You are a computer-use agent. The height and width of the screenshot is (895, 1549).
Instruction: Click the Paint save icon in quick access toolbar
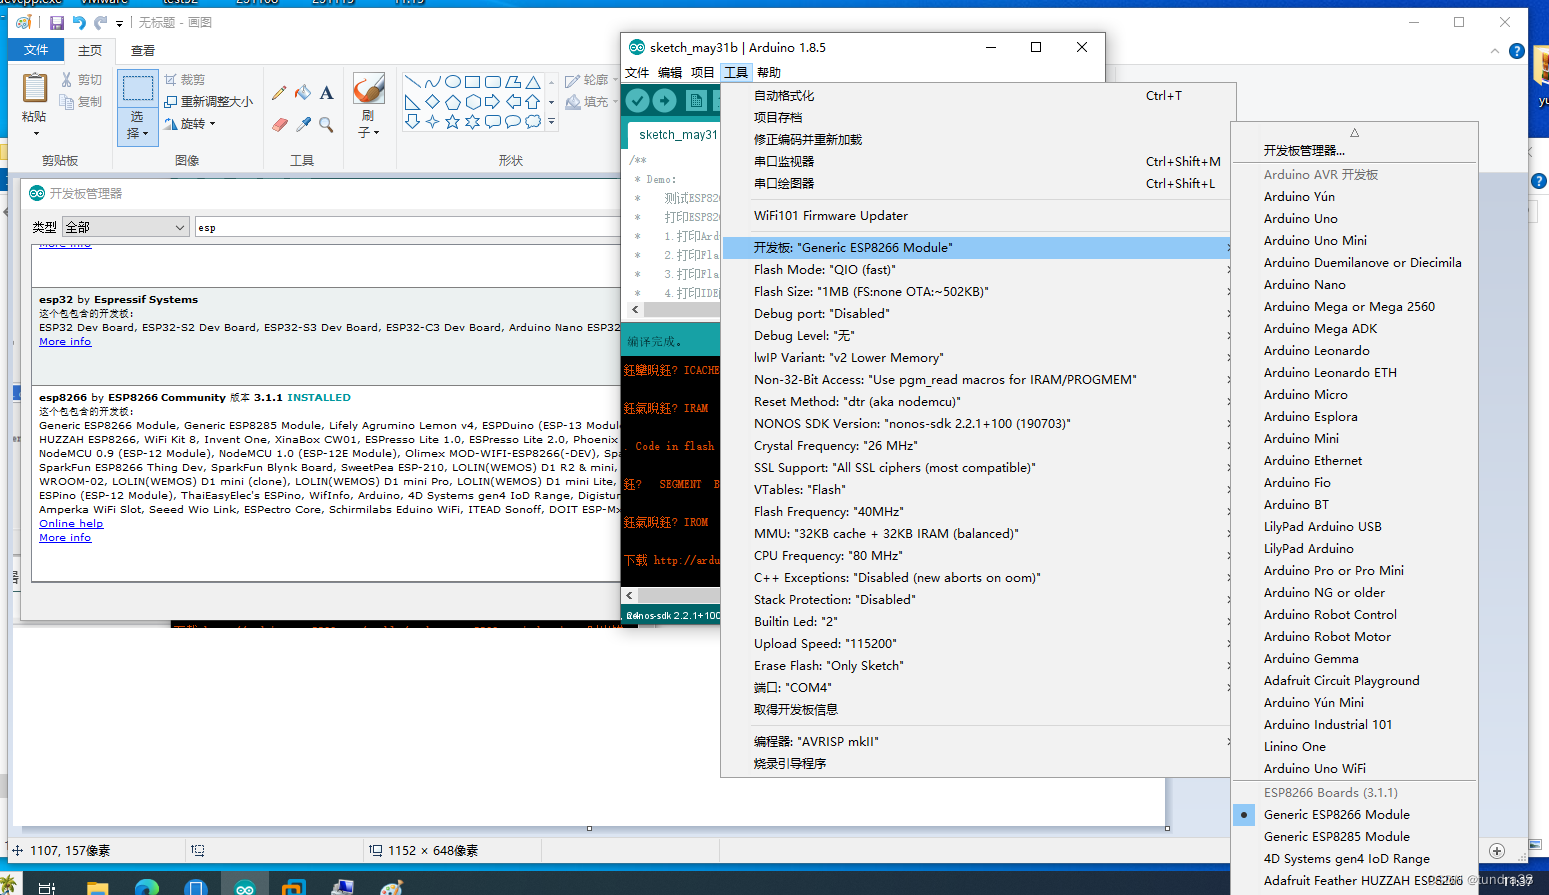pyautogui.click(x=57, y=22)
